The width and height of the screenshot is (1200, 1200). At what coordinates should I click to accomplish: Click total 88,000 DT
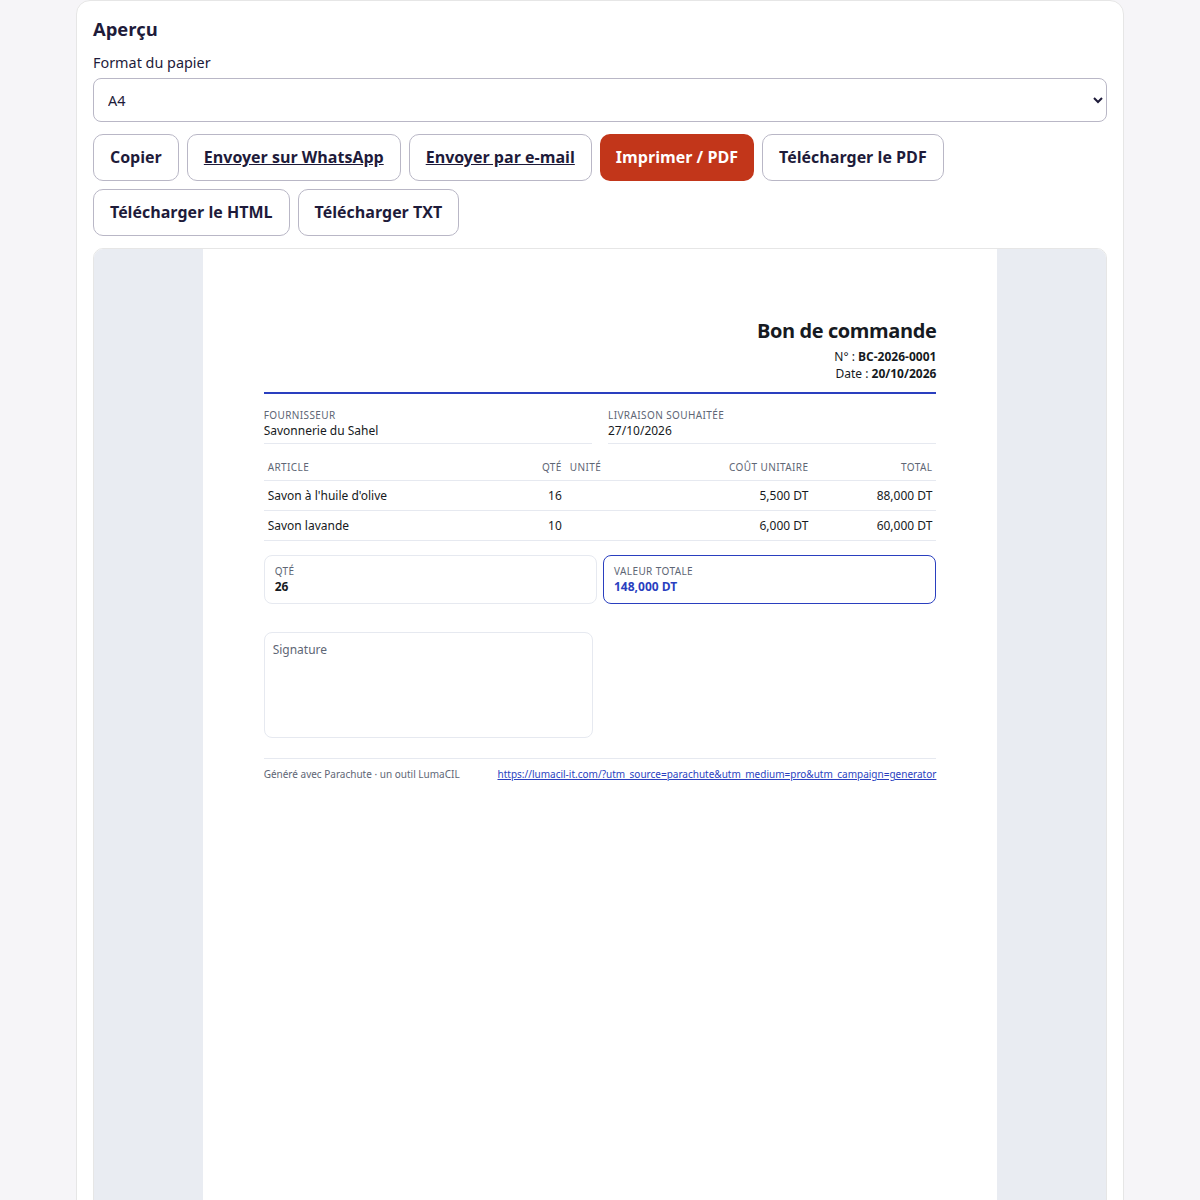tap(905, 496)
